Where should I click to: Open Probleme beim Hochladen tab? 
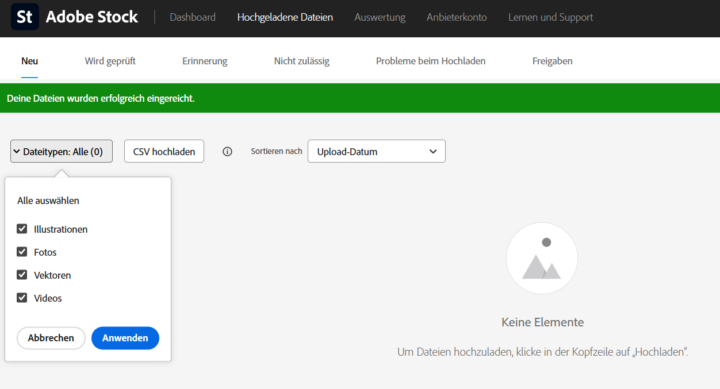point(431,61)
